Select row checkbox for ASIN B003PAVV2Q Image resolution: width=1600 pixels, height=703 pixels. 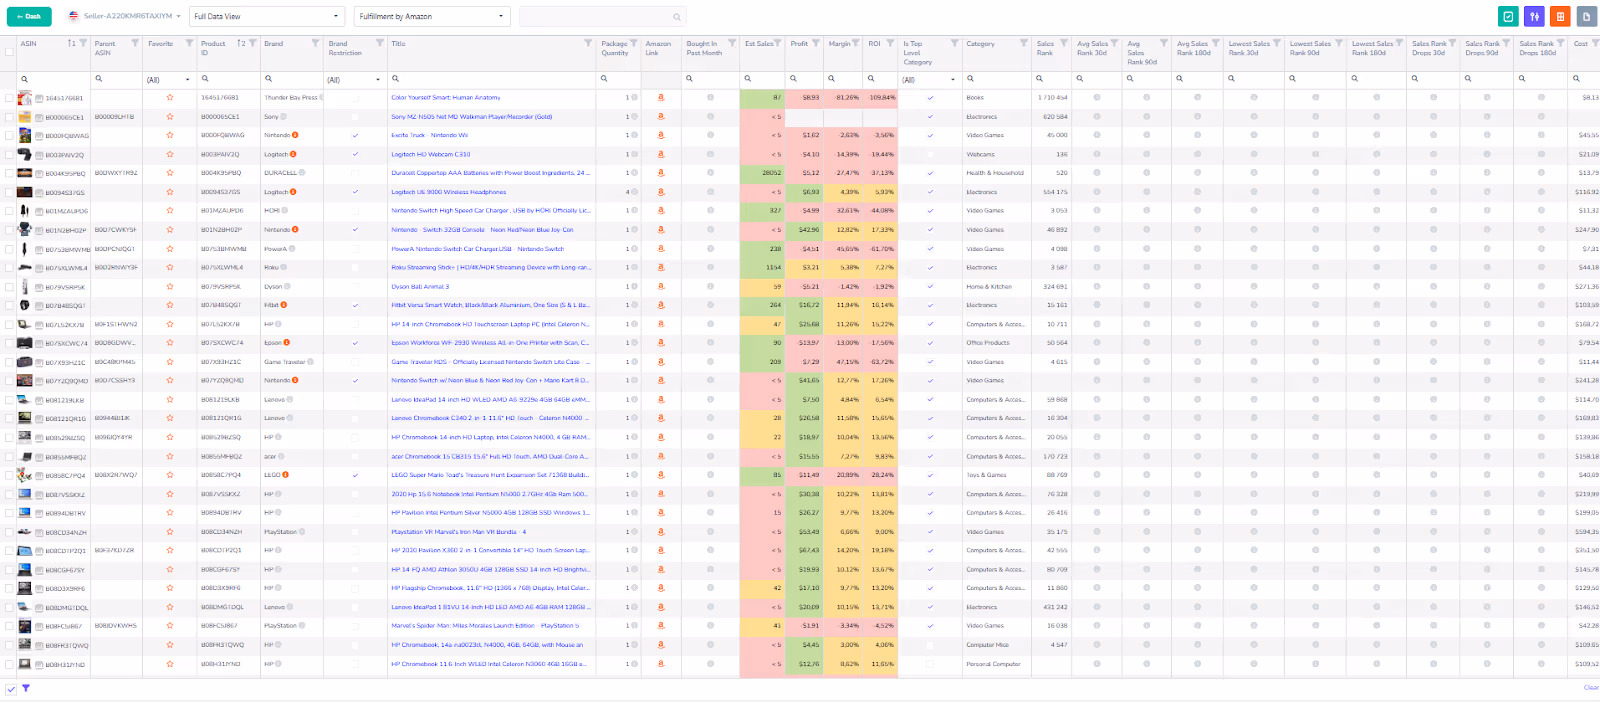pyautogui.click(x=9, y=154)
